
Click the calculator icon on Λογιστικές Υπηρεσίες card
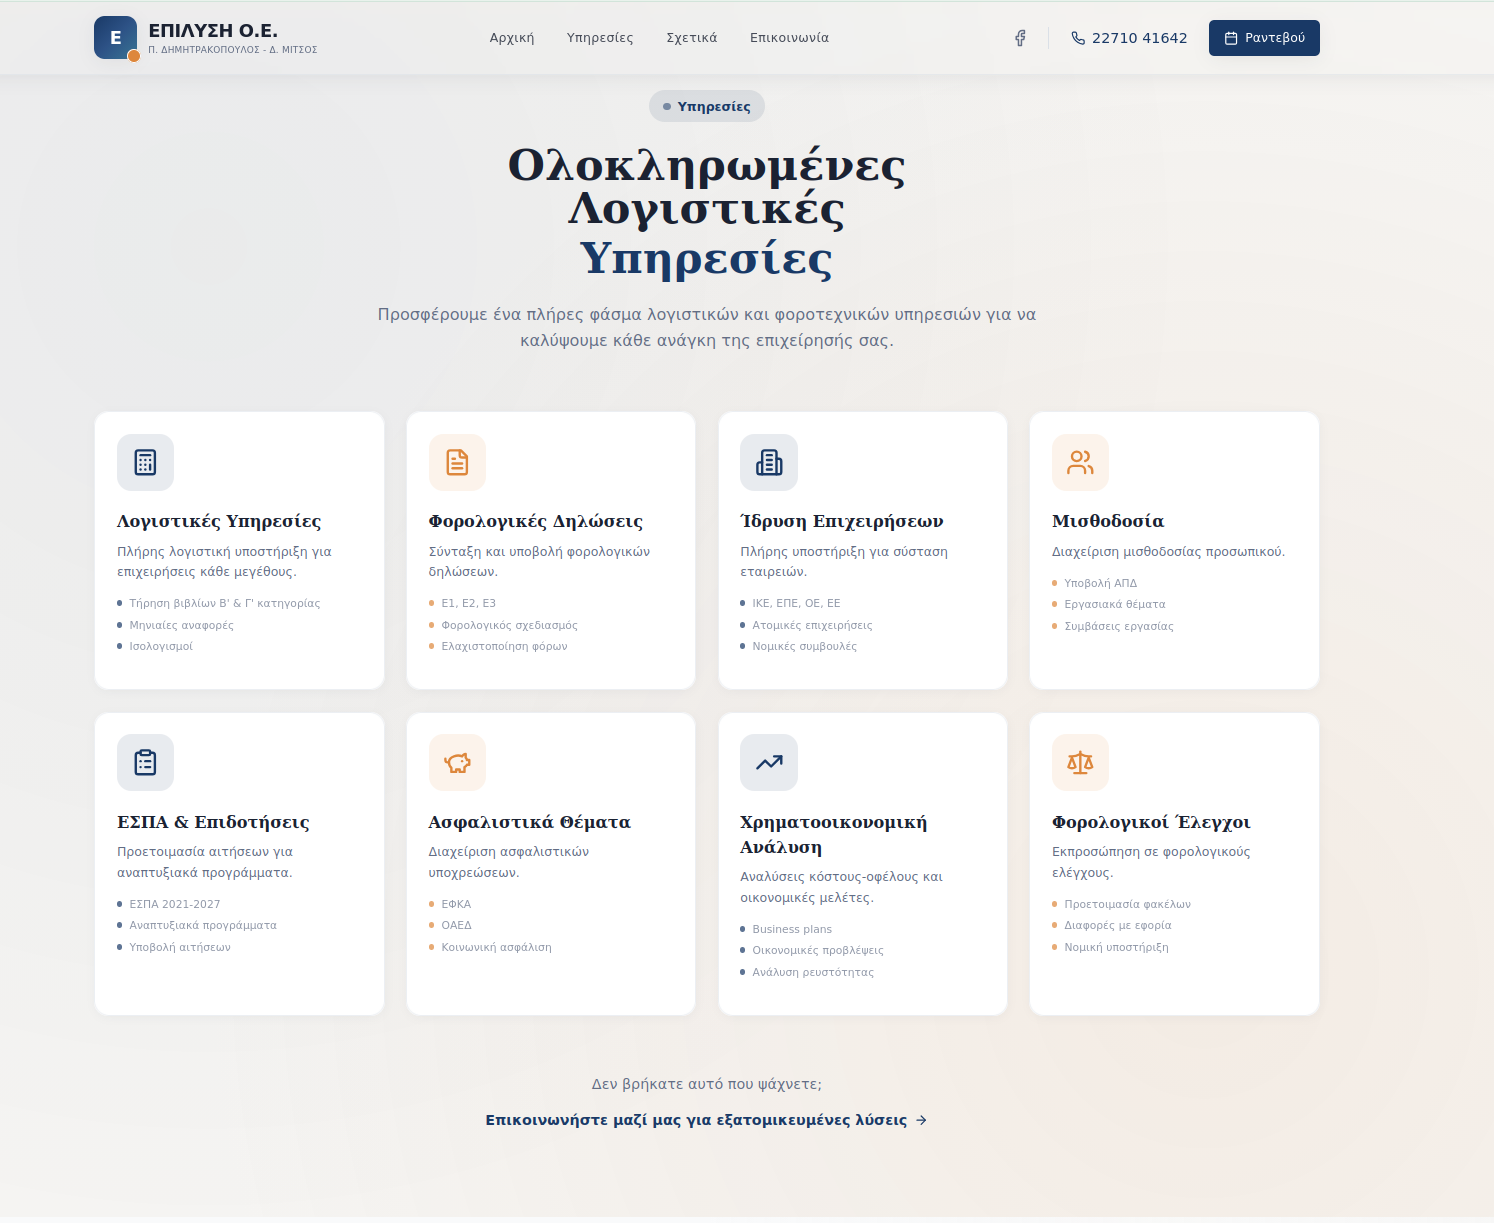tap(145, 462)
